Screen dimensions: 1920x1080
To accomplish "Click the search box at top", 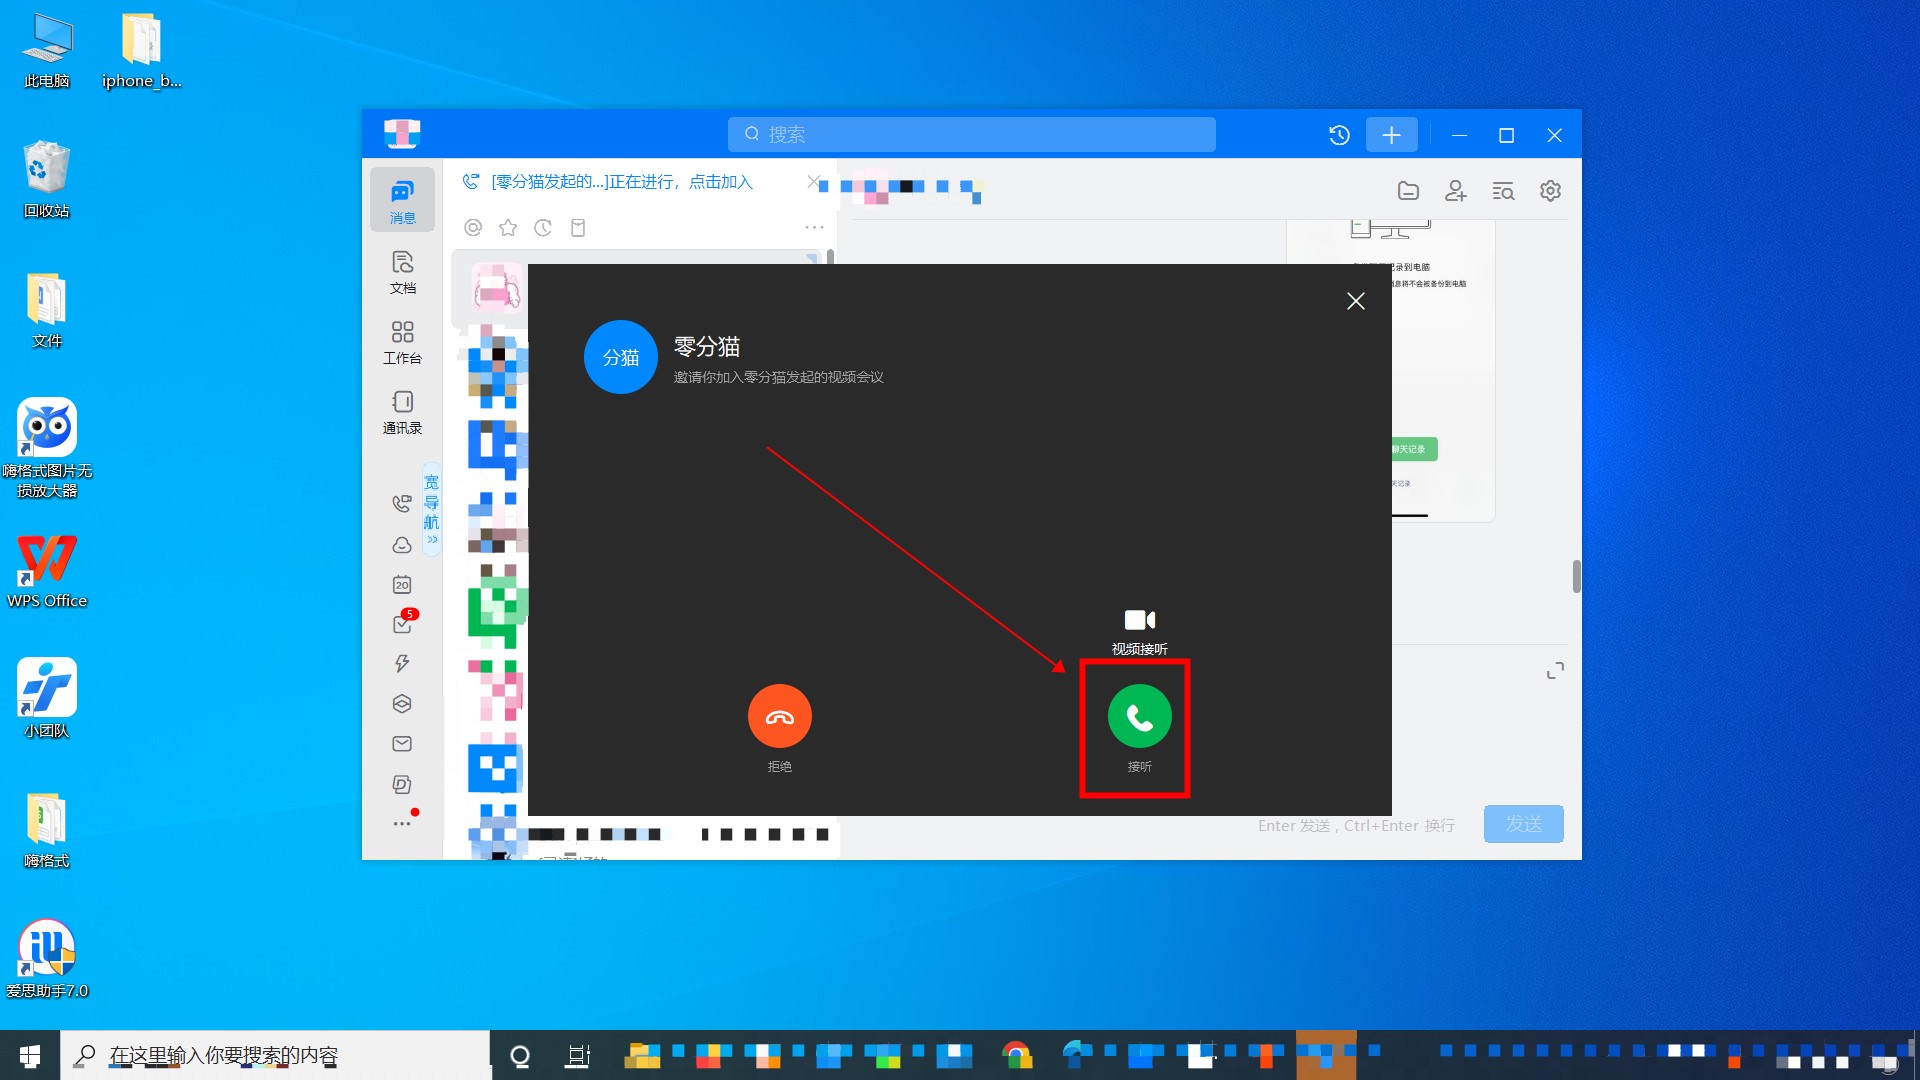I will click(970, 134).
